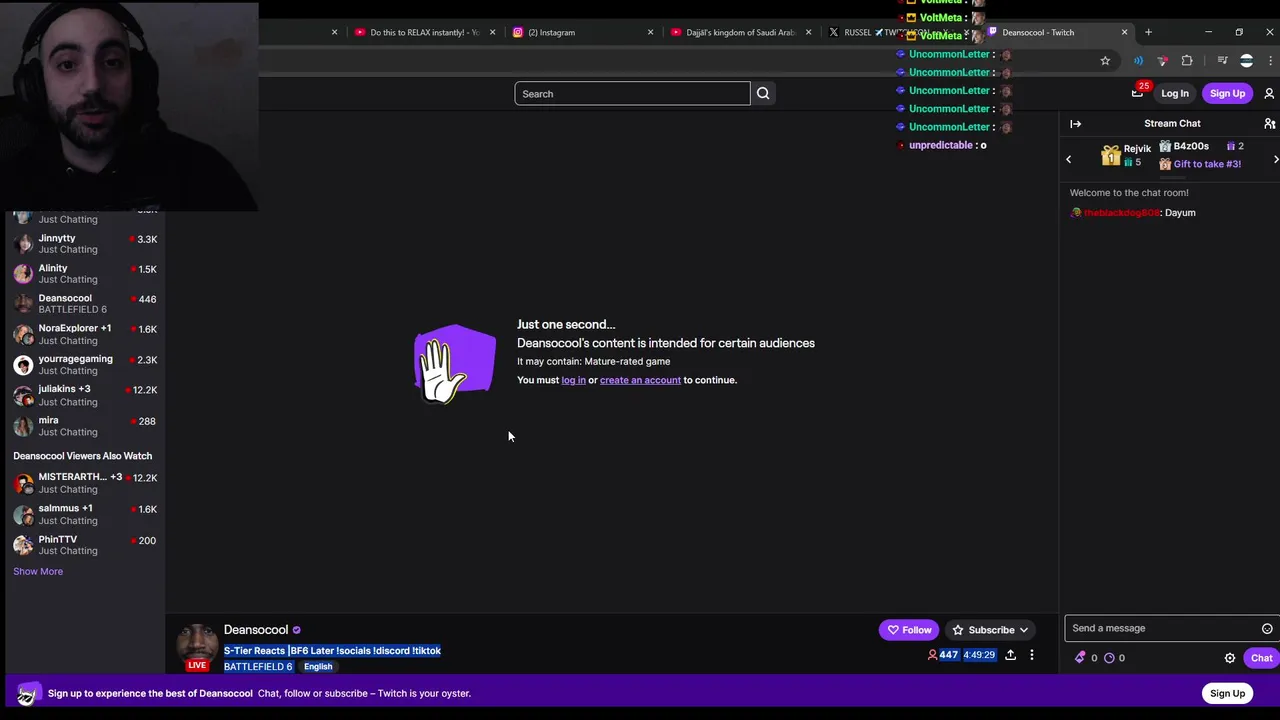This screenshot has width=1280, height=720.
Task: Click the top Sign Up button
Action: coord(1227,93)
